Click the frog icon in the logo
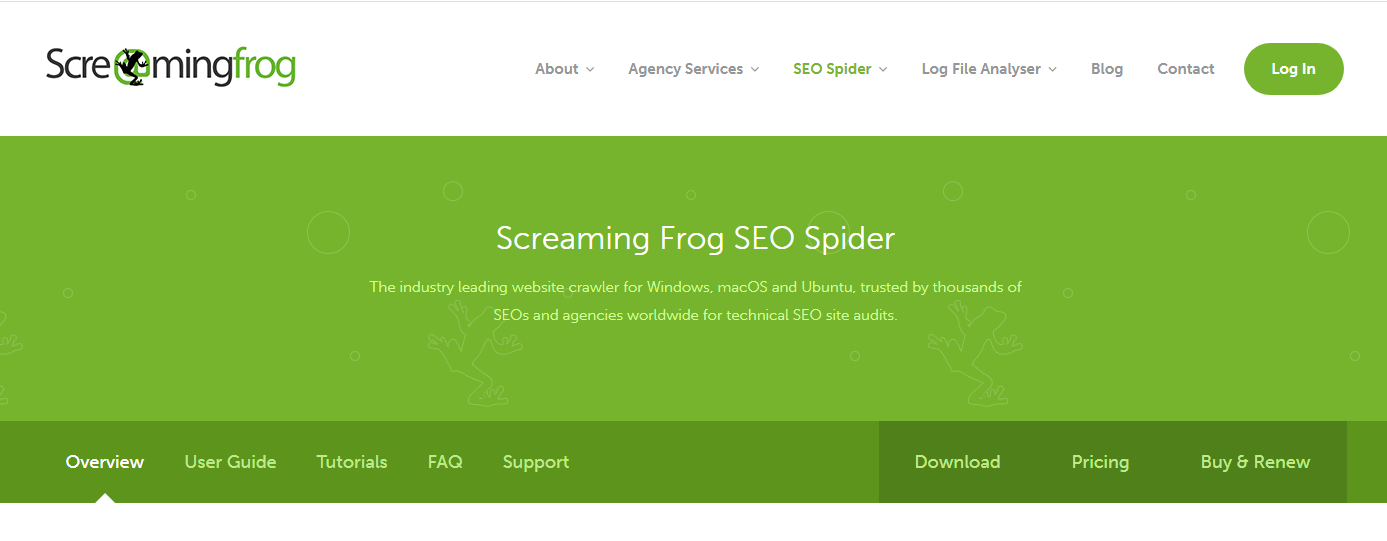The image size is (1387, 541). [130, 67]
